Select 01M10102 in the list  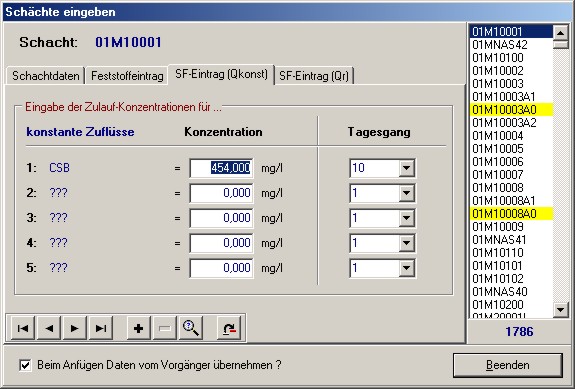[x=511, y=279]
